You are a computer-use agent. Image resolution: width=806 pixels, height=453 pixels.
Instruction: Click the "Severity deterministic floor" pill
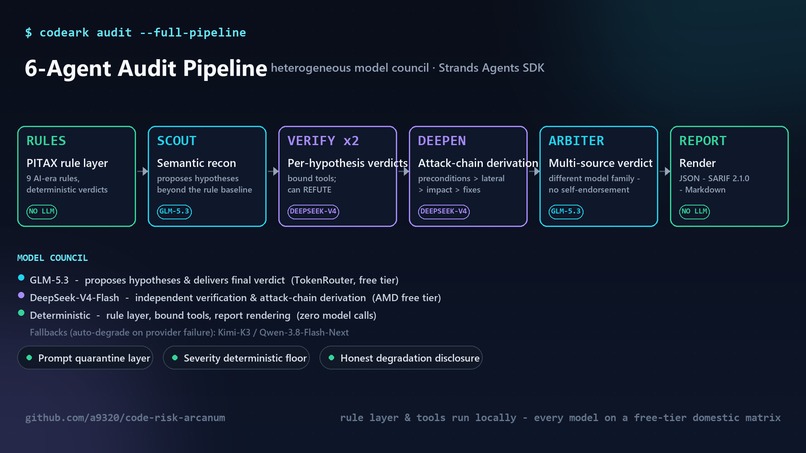pos(236,358)
